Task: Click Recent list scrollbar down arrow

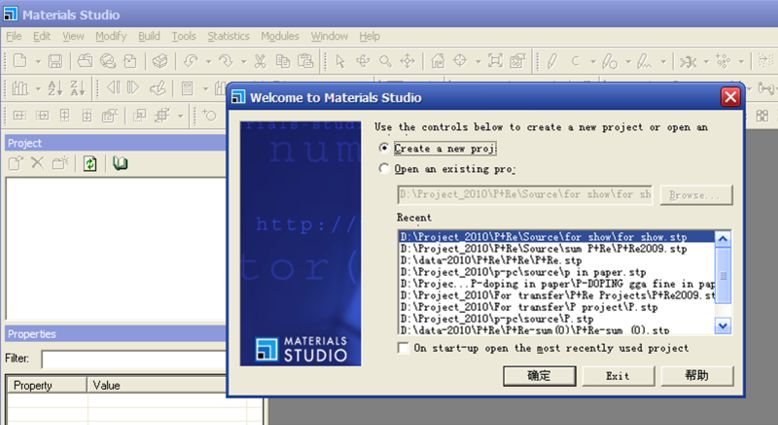Action: (723, 326)
